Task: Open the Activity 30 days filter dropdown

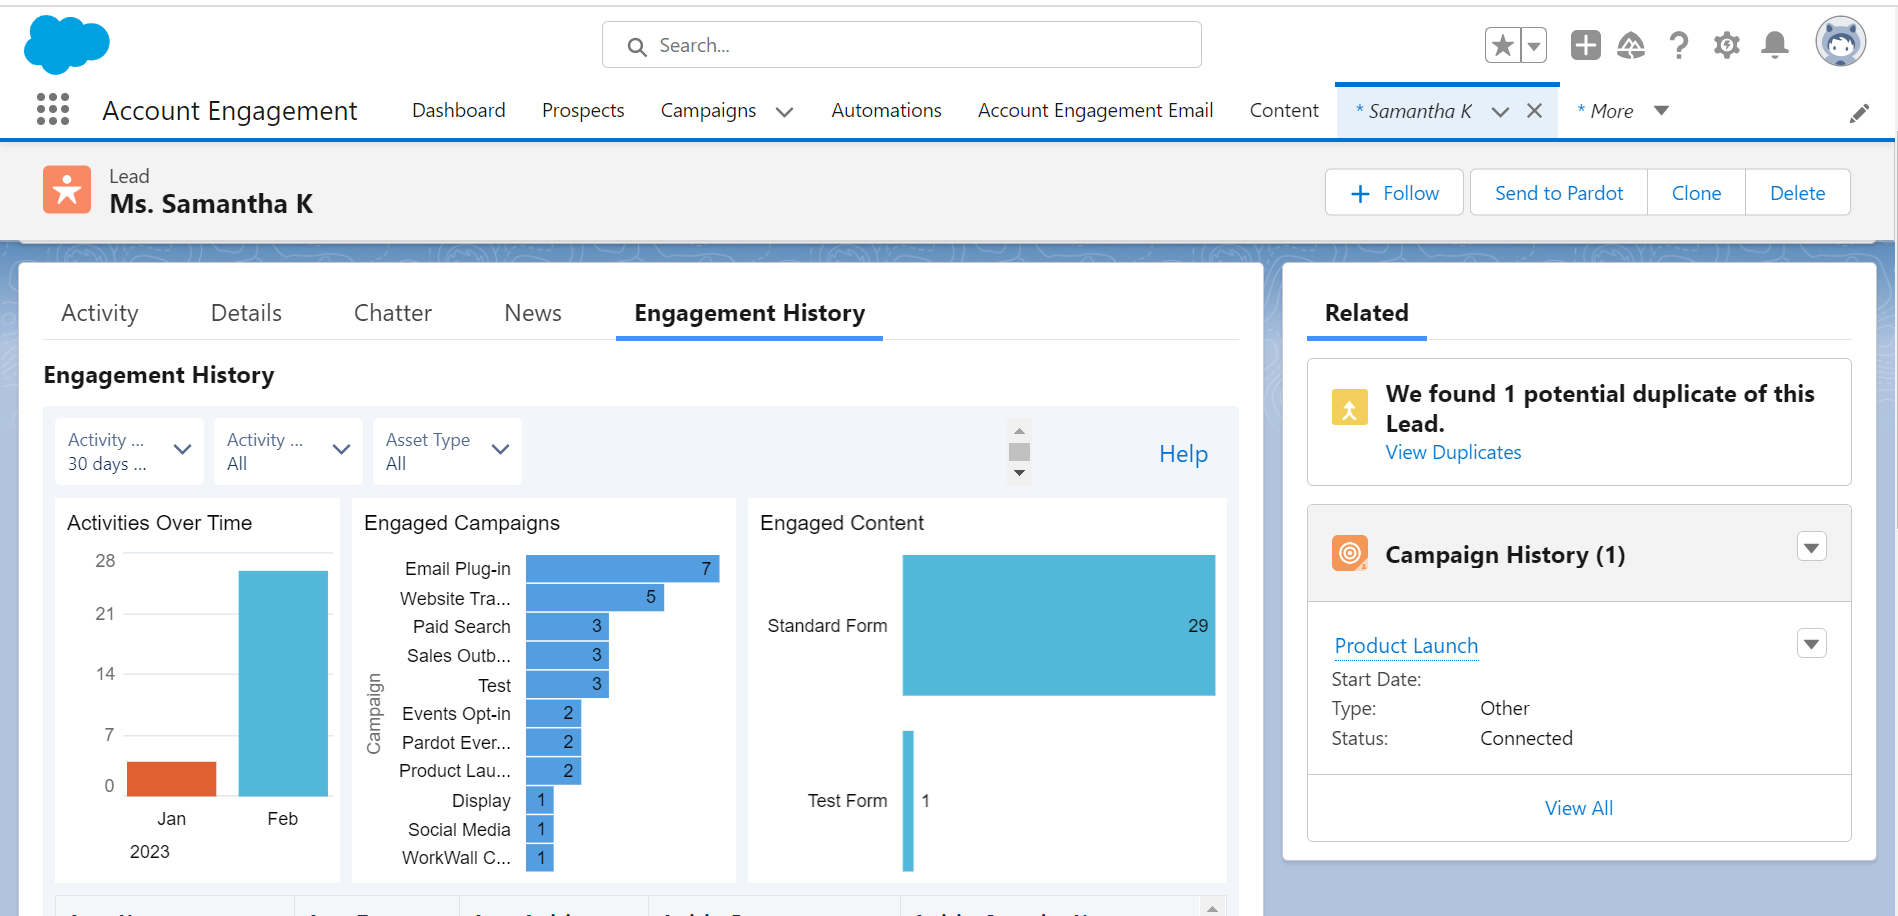Action: point(129,452)
